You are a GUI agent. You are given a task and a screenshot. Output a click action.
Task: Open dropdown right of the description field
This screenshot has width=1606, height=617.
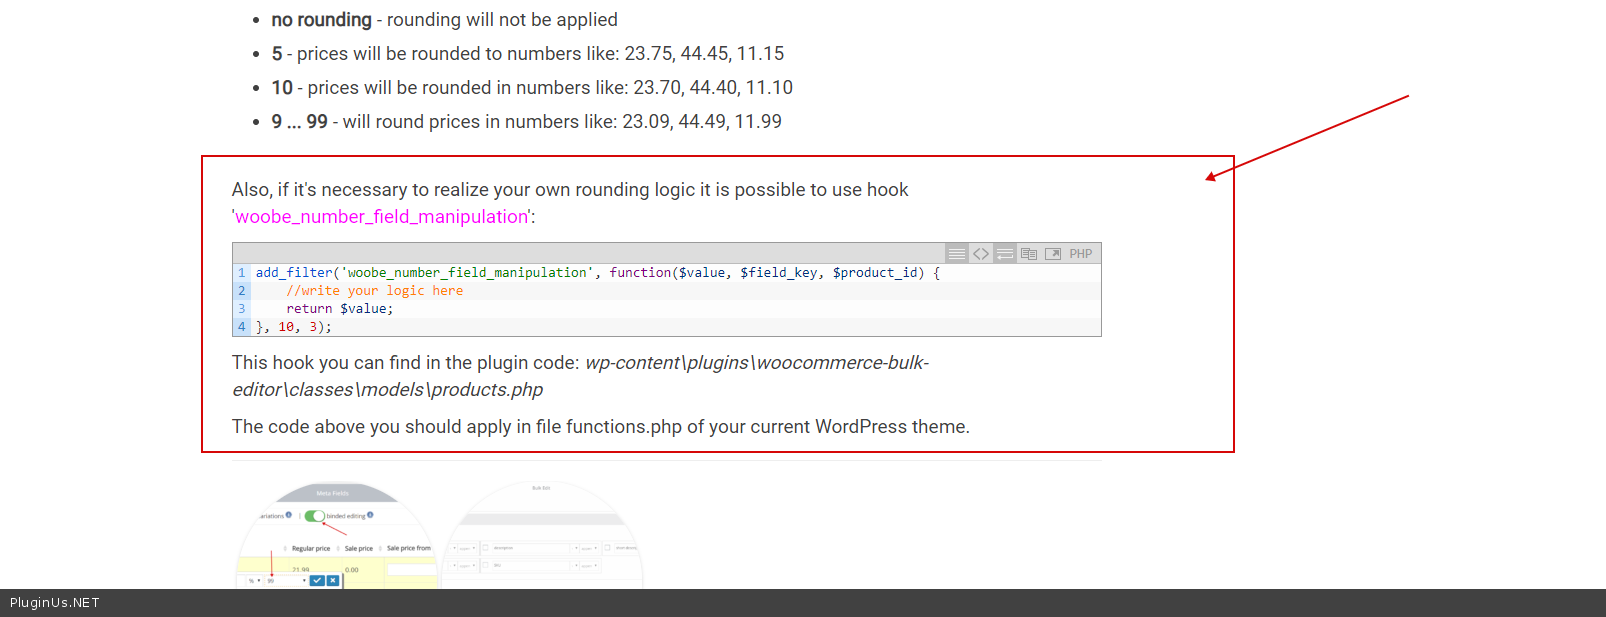(576, 548)
